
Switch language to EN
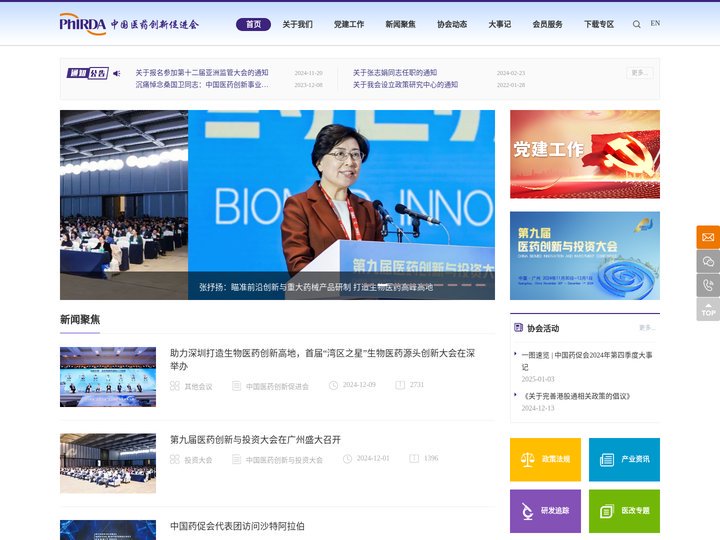click(655, 23)
